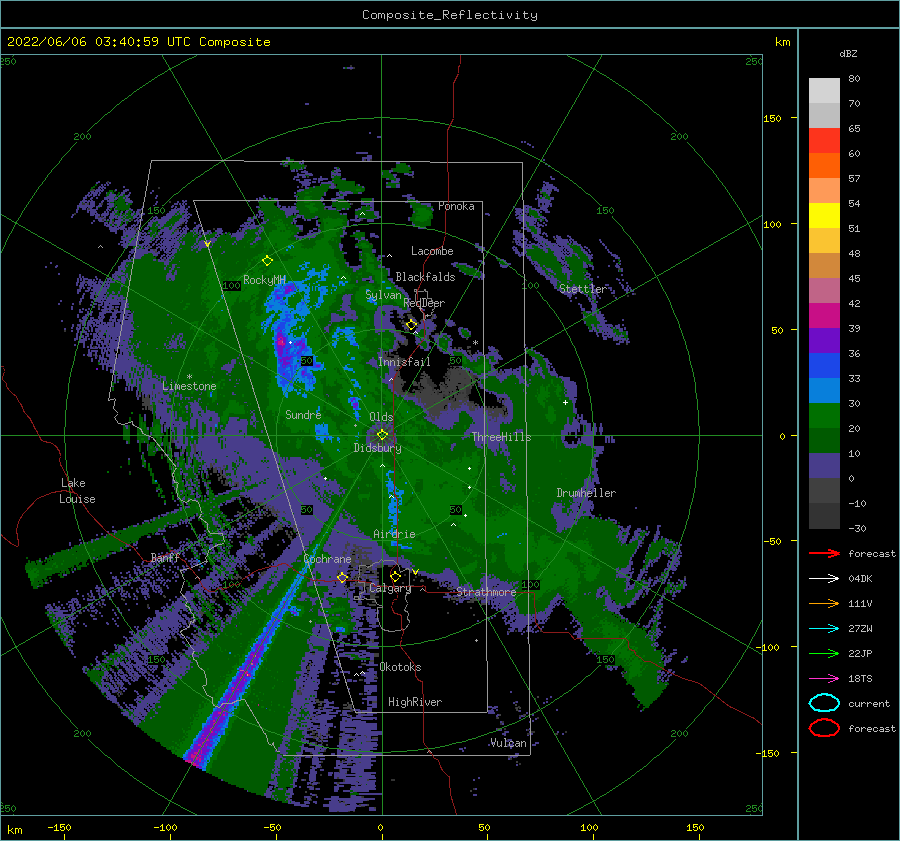This screenshot has width=900, height=841.
Task: Click the Airdrie town label
Action: coord(394,534)
